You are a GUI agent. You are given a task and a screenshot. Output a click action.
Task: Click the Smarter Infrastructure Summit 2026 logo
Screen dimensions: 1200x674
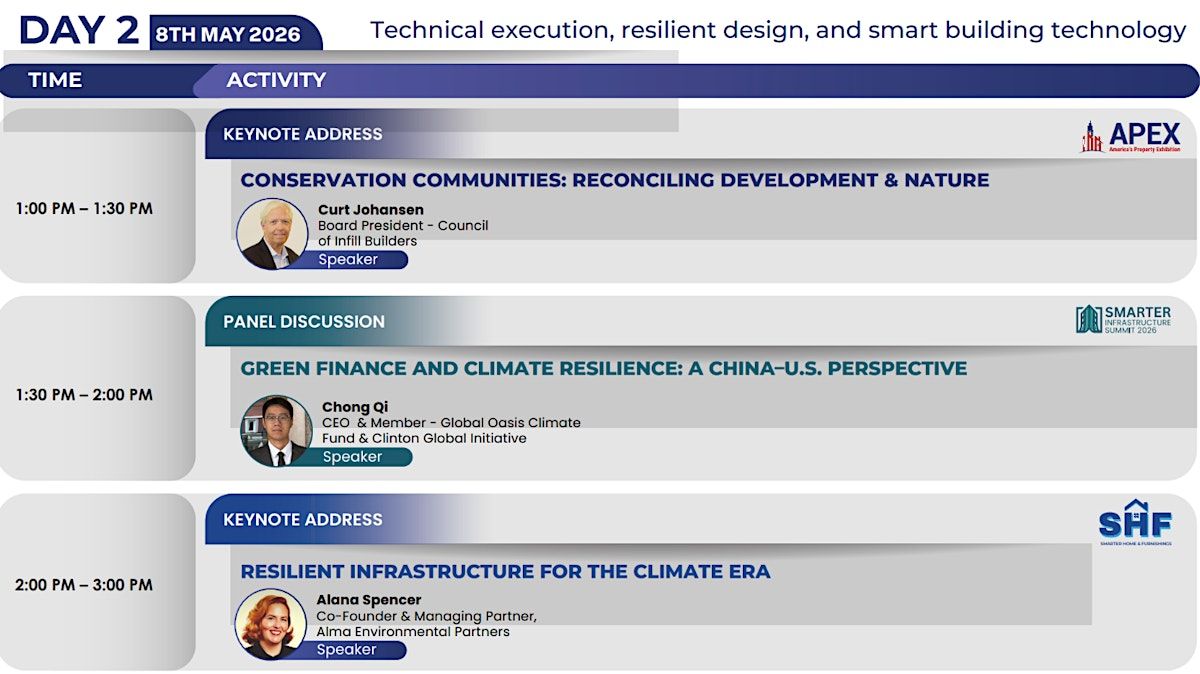pyautogui.click(x=1123, y=320)
